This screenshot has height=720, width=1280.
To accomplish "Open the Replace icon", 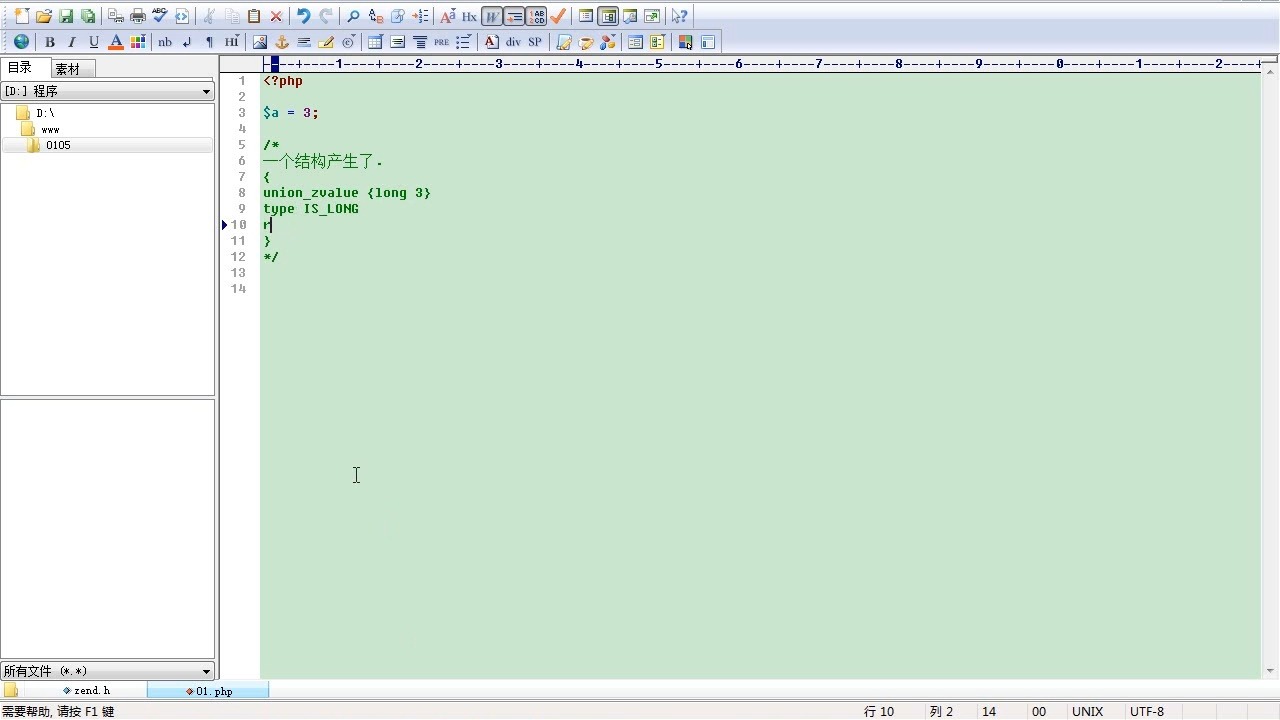I will pos(376,16).
